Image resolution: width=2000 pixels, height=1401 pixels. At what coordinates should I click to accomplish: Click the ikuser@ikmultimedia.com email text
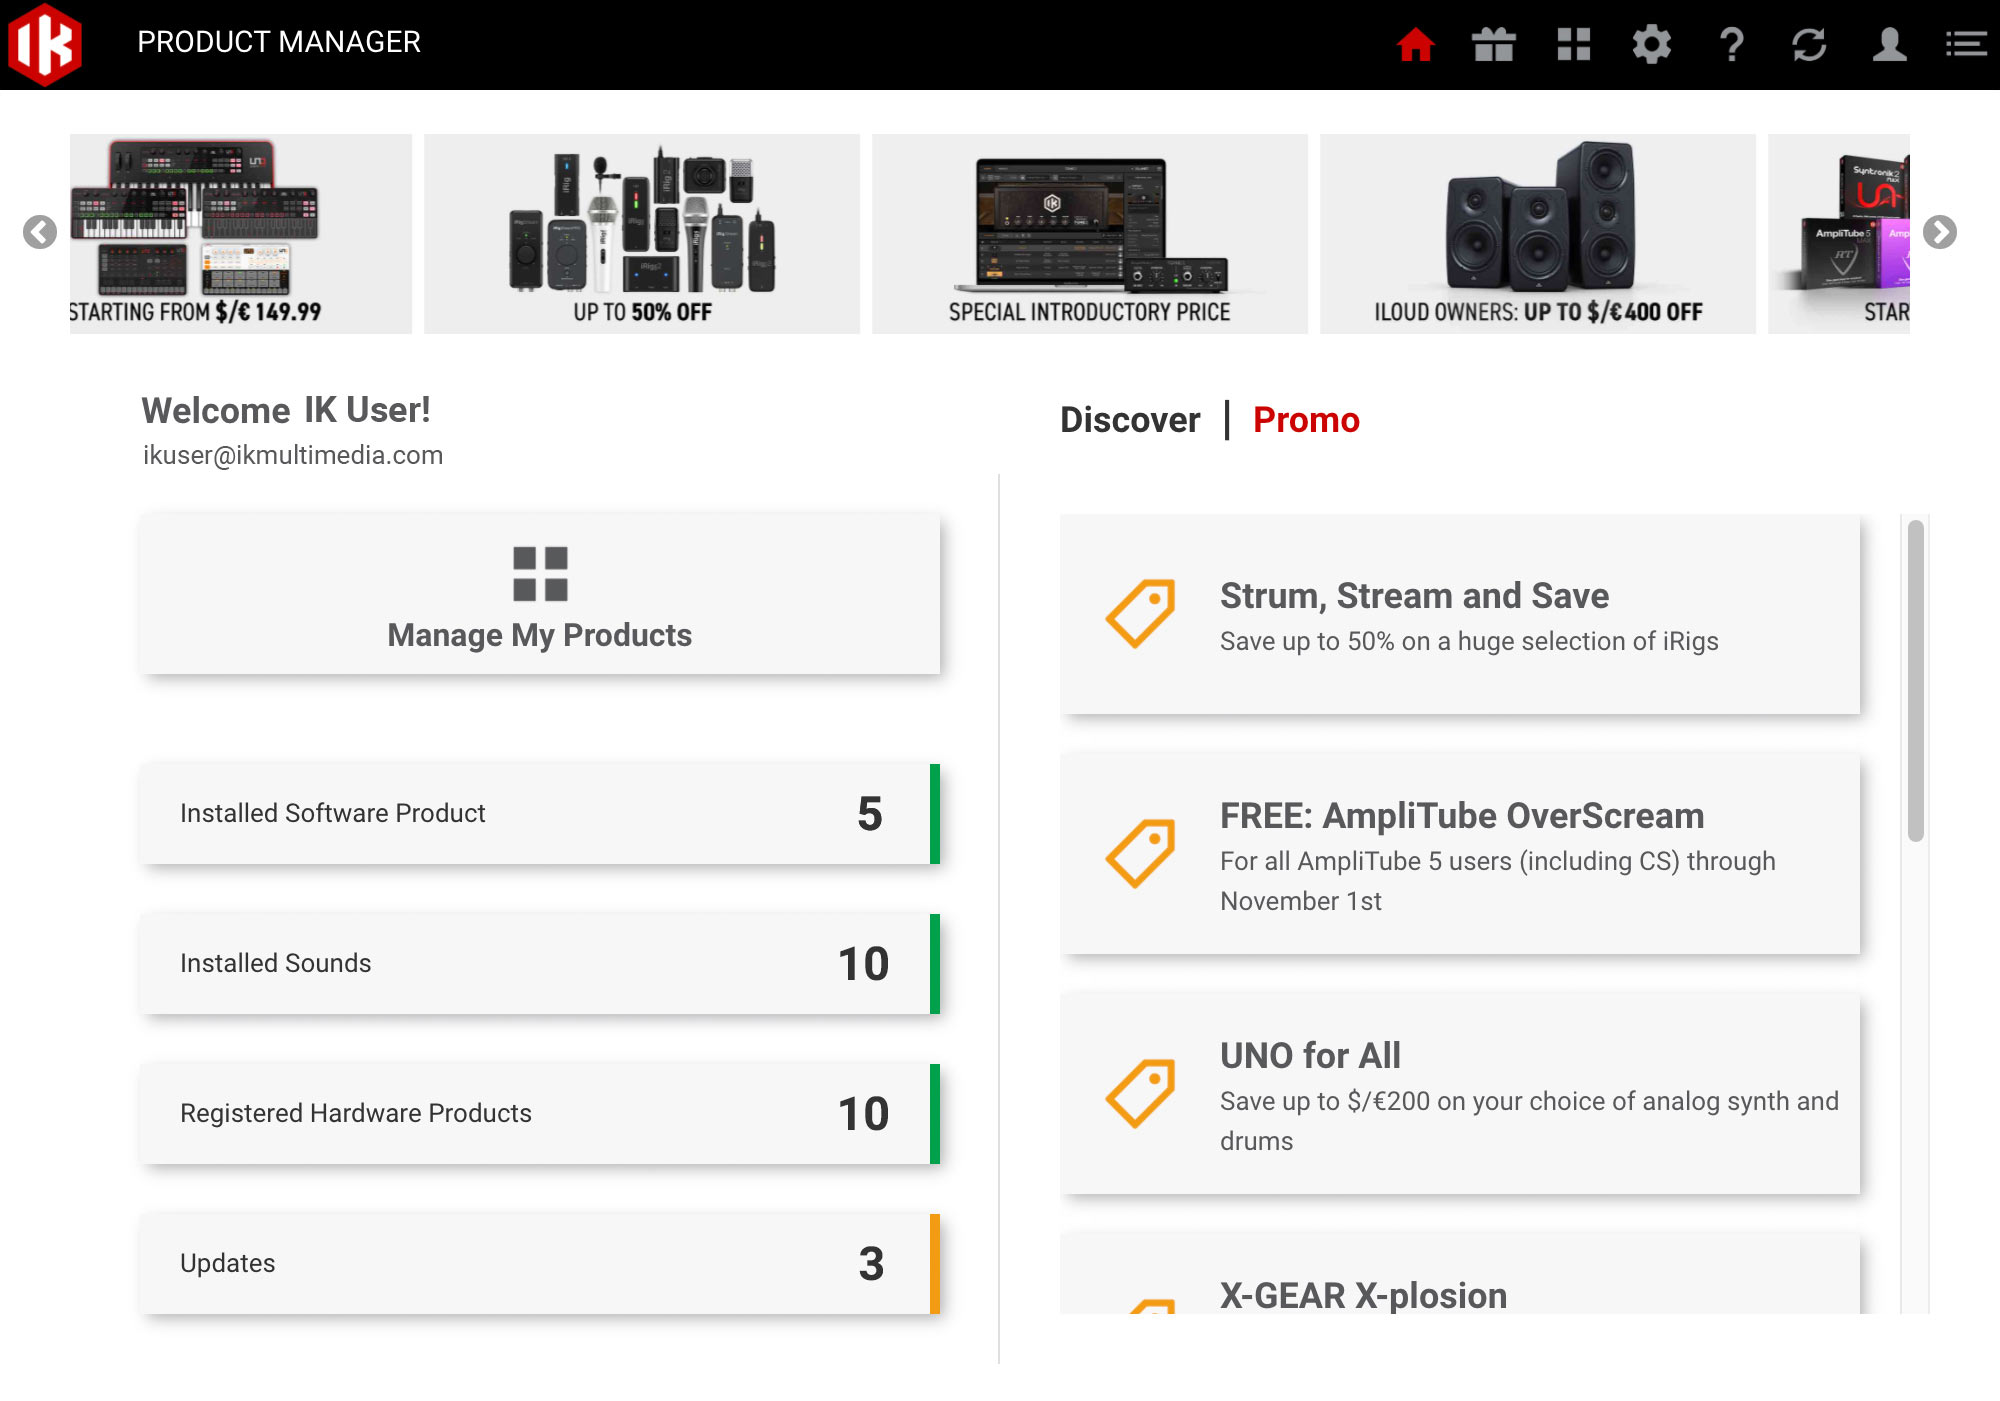[x=293, y=455]
